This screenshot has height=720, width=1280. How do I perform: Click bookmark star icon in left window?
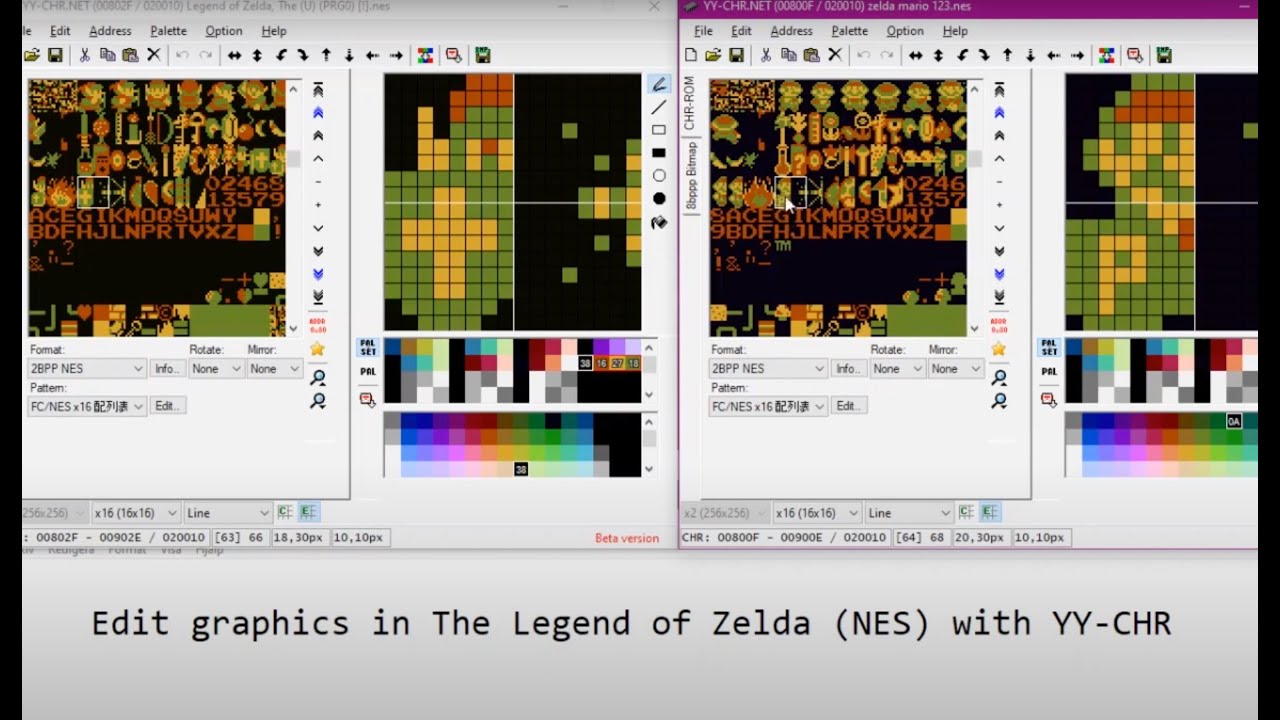(317, 349)
